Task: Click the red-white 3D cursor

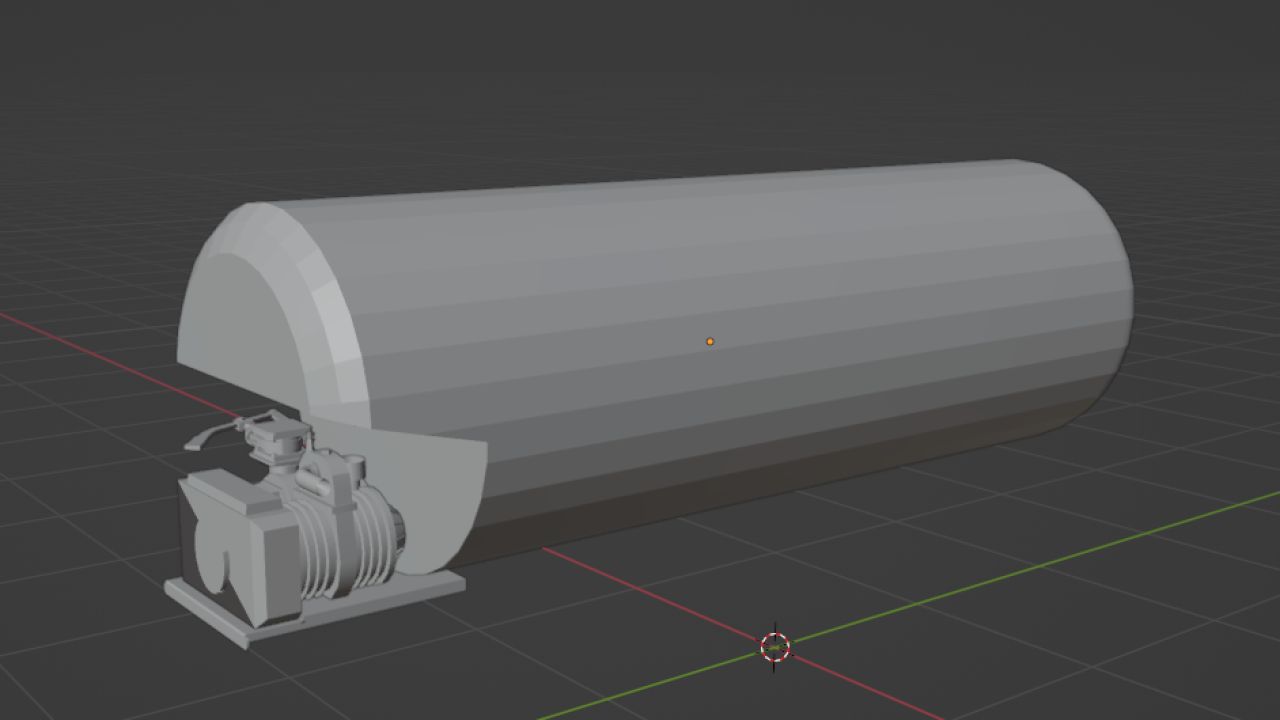Action: tap(775, 647)
